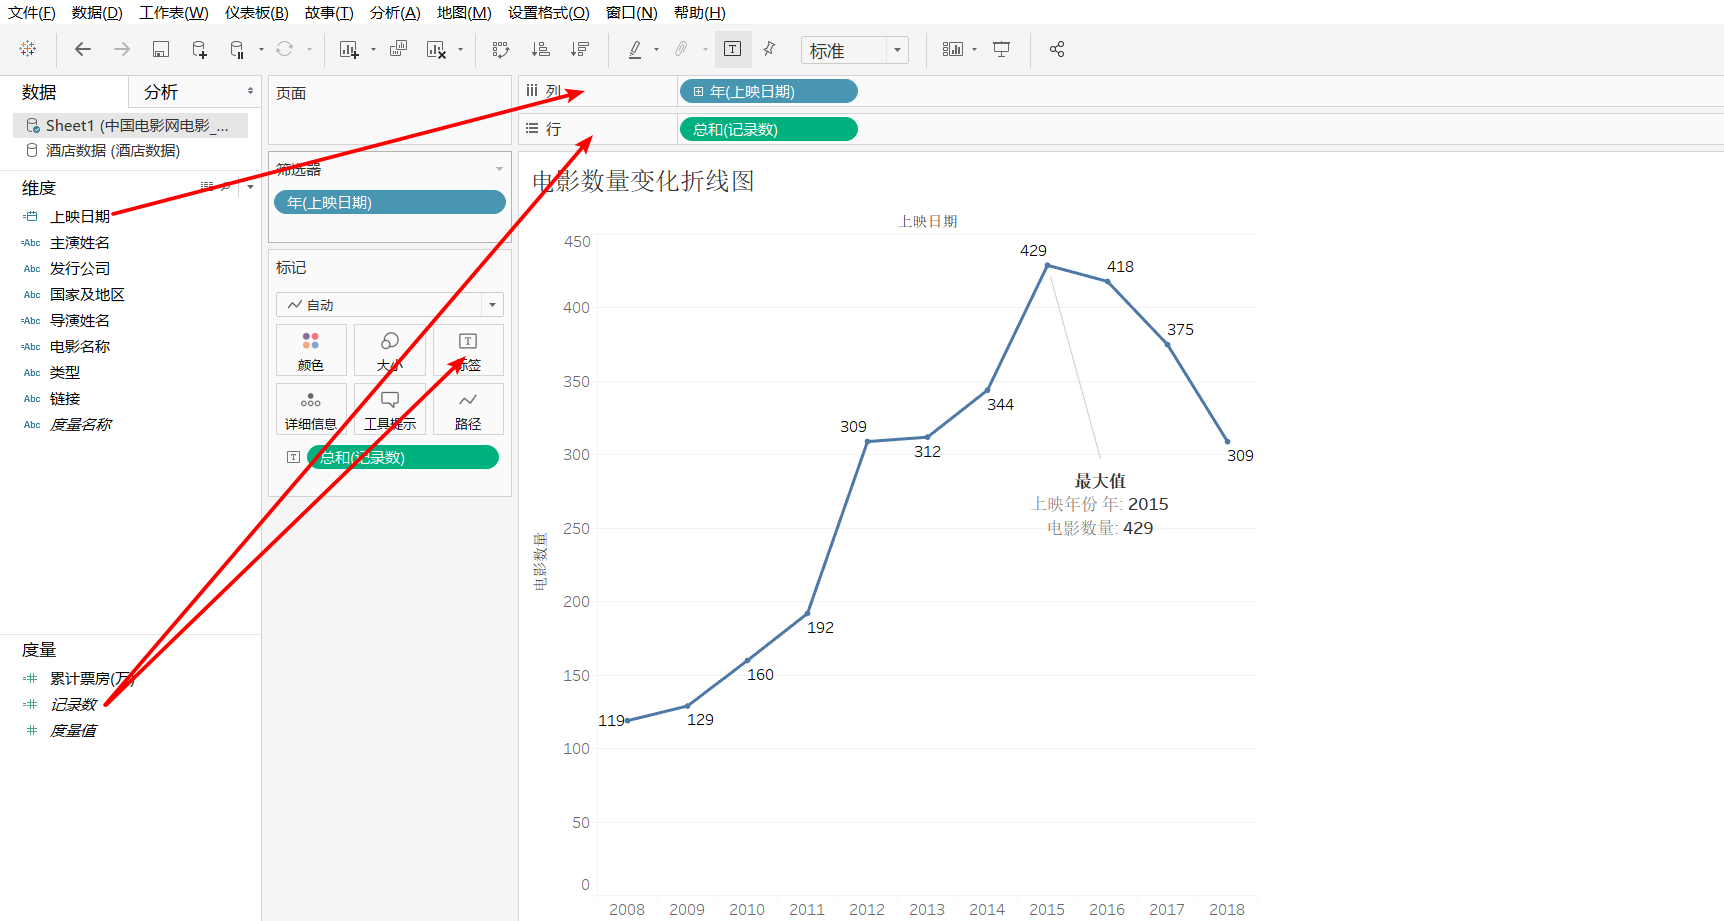The height and width of the screenshot is (921, 1724).
Task: Switch to the 数据 pane tab
Action: (39, 92)
